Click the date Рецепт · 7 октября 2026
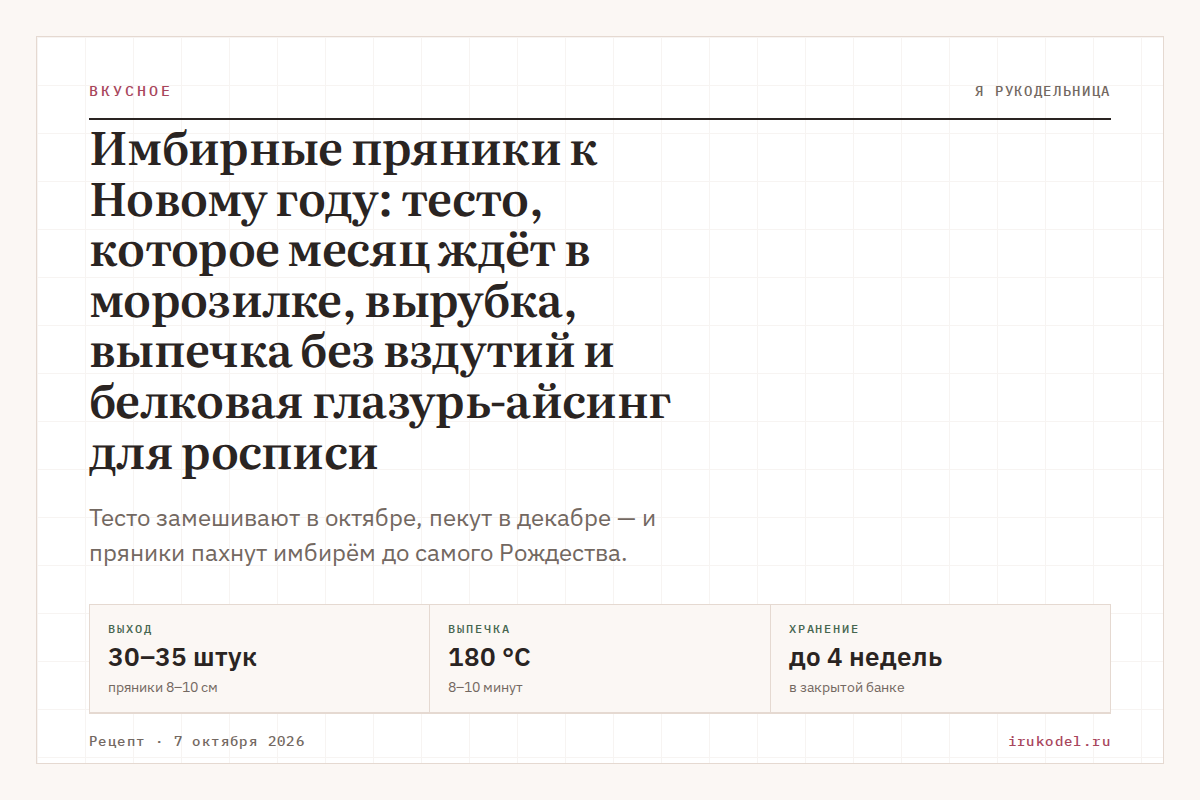1200x800 pixels. pos(197,741)
